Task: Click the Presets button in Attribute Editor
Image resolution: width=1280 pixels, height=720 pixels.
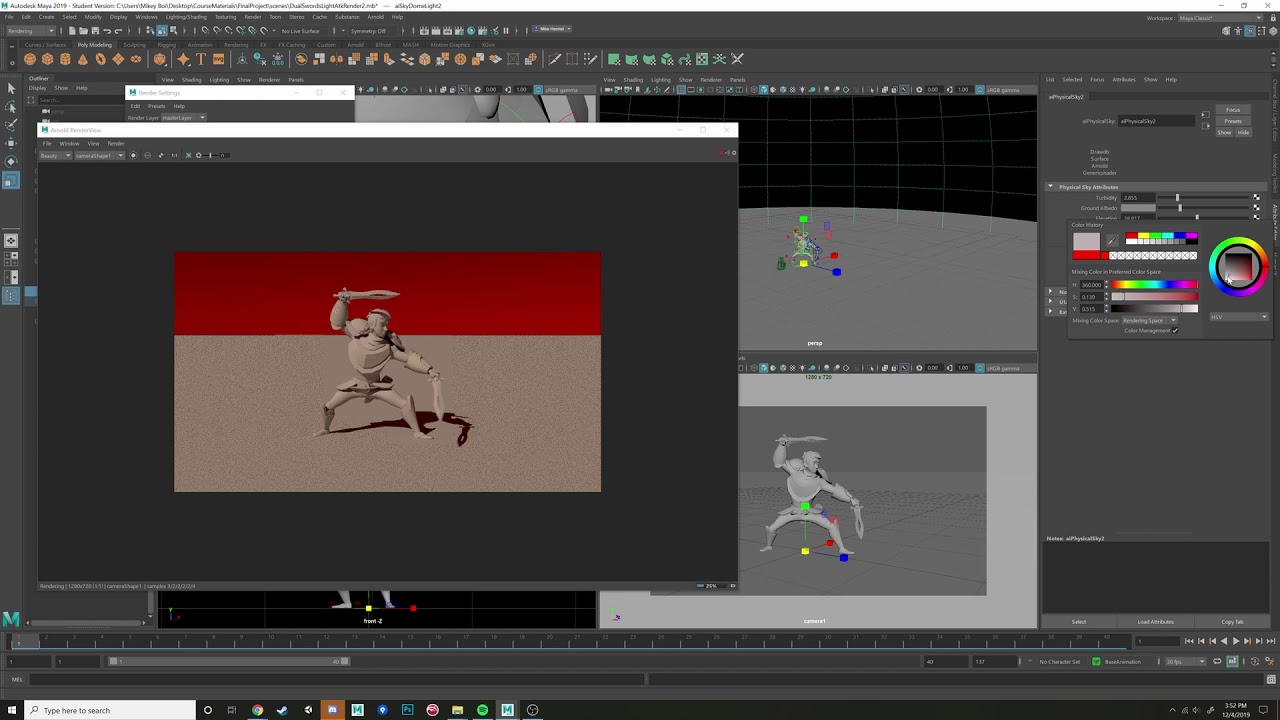Action: click(x=1233, y=121)
